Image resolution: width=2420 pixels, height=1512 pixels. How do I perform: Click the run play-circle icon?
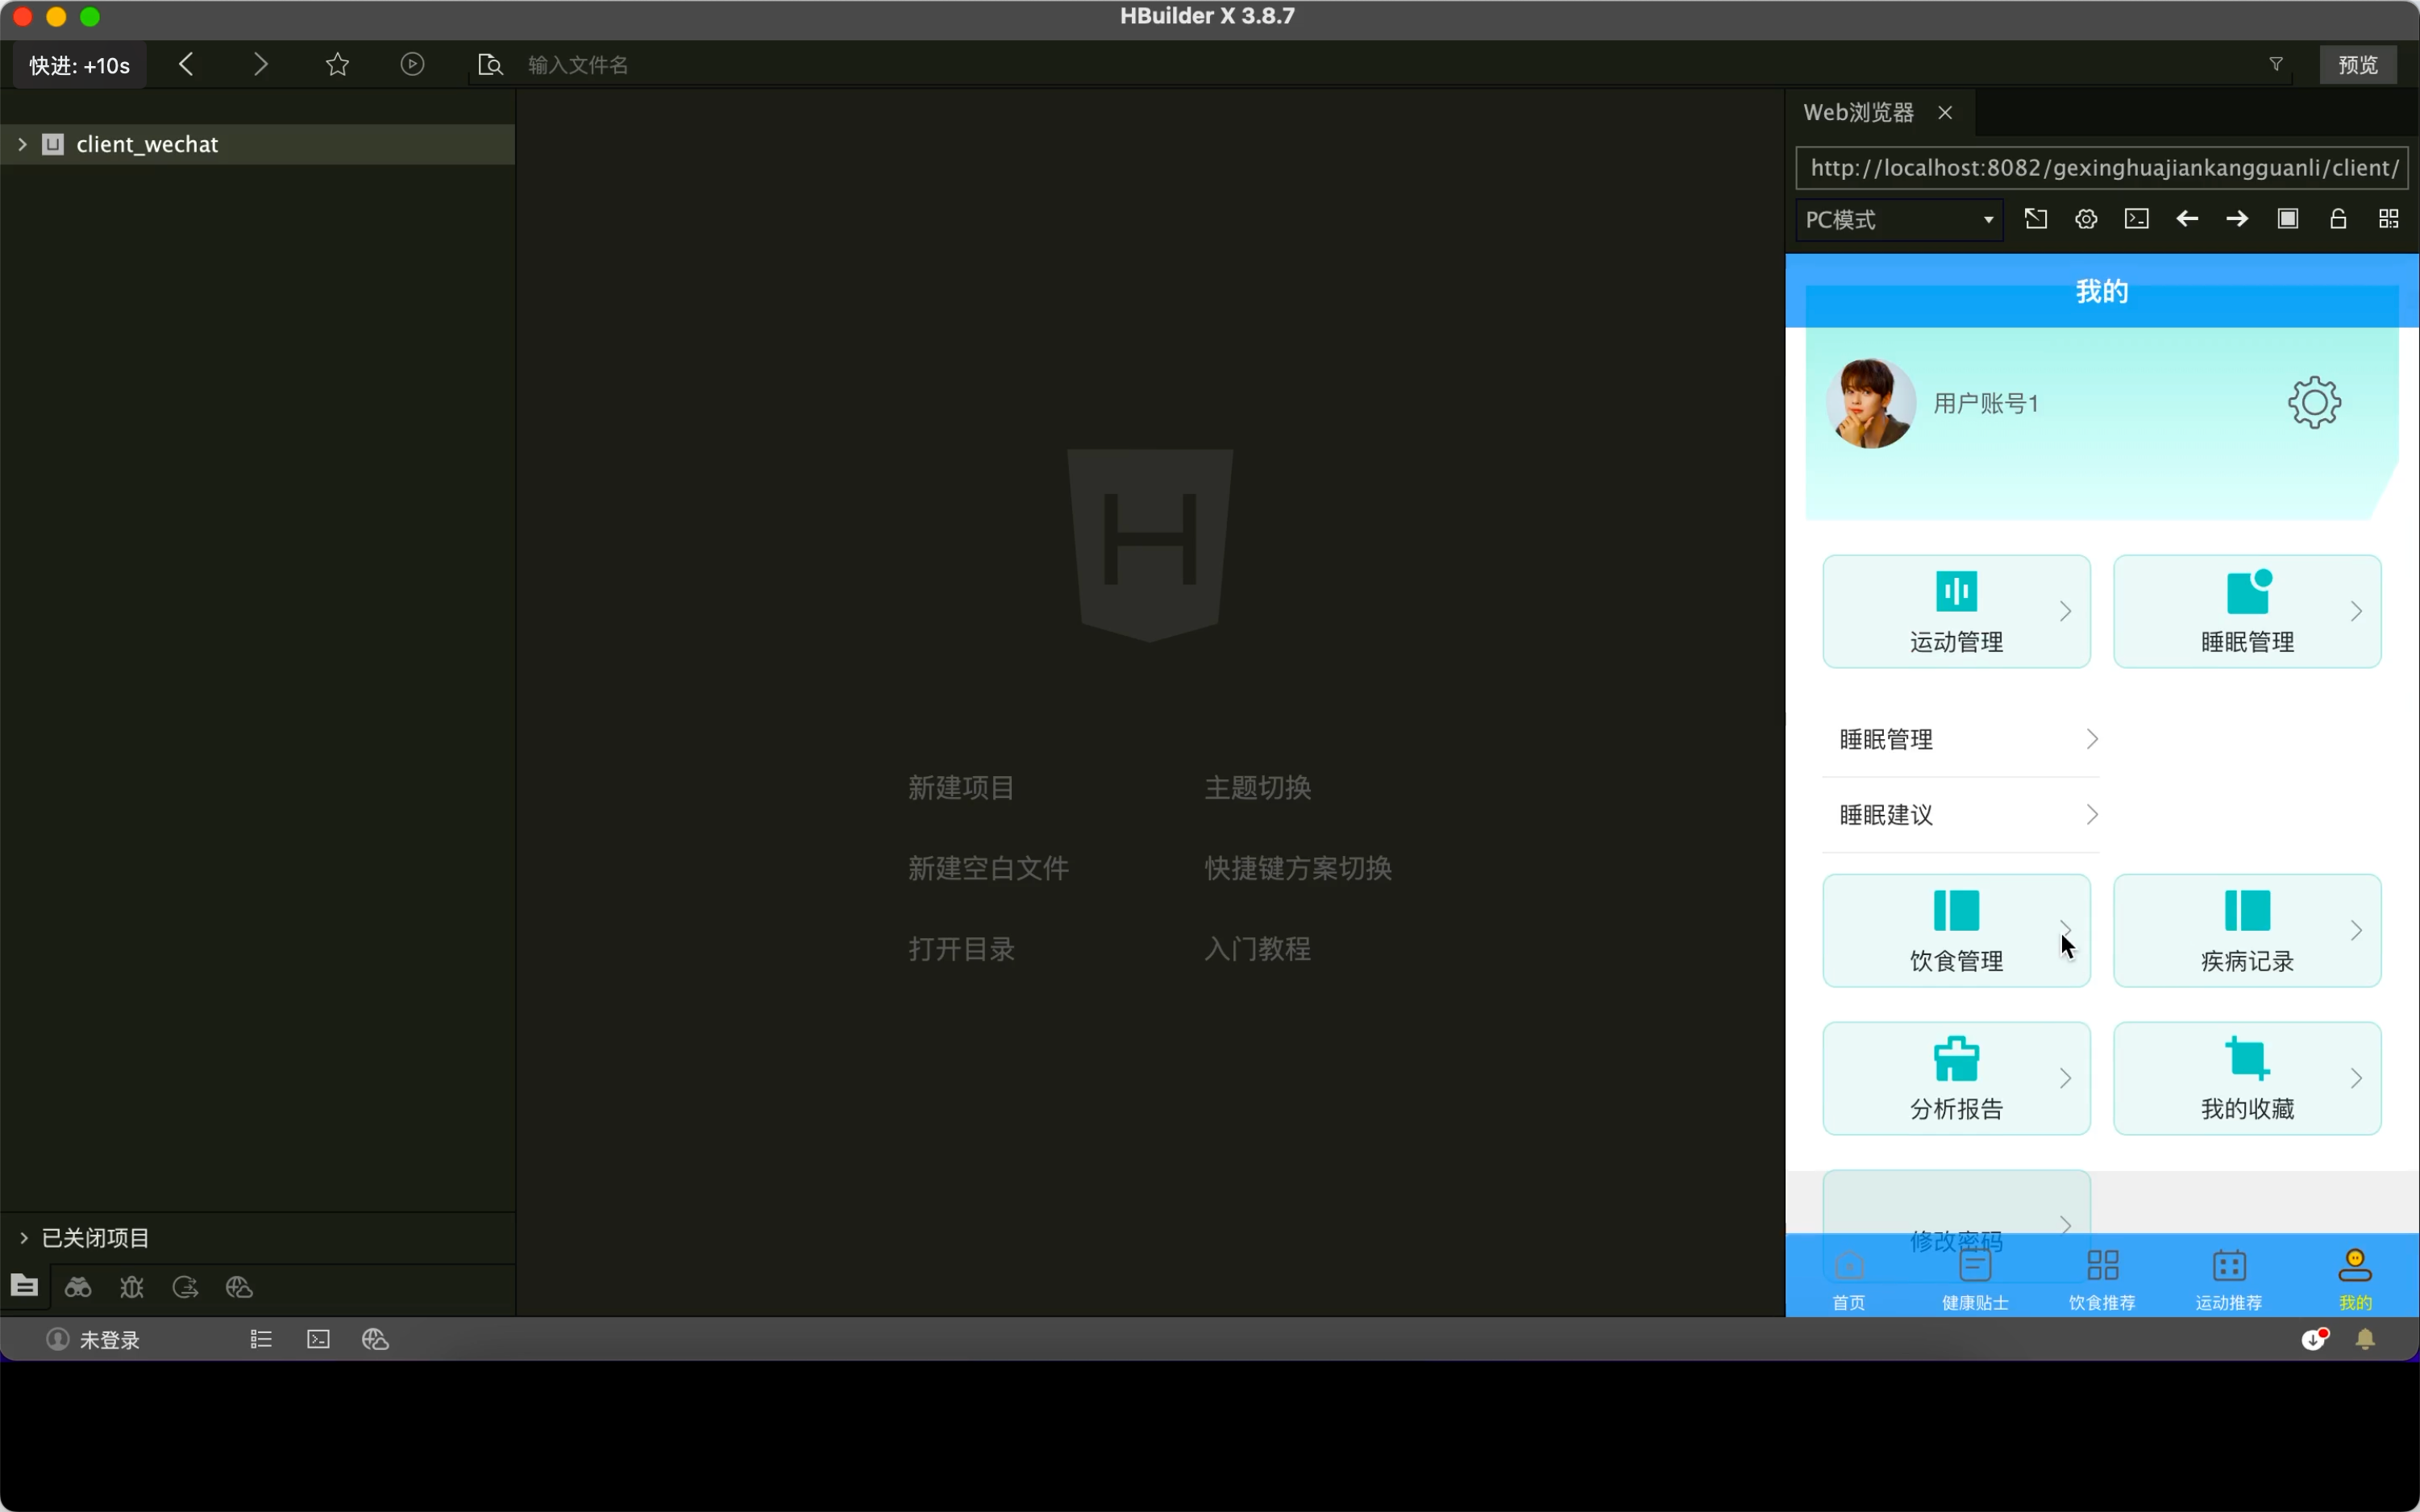tap(412, 65)
